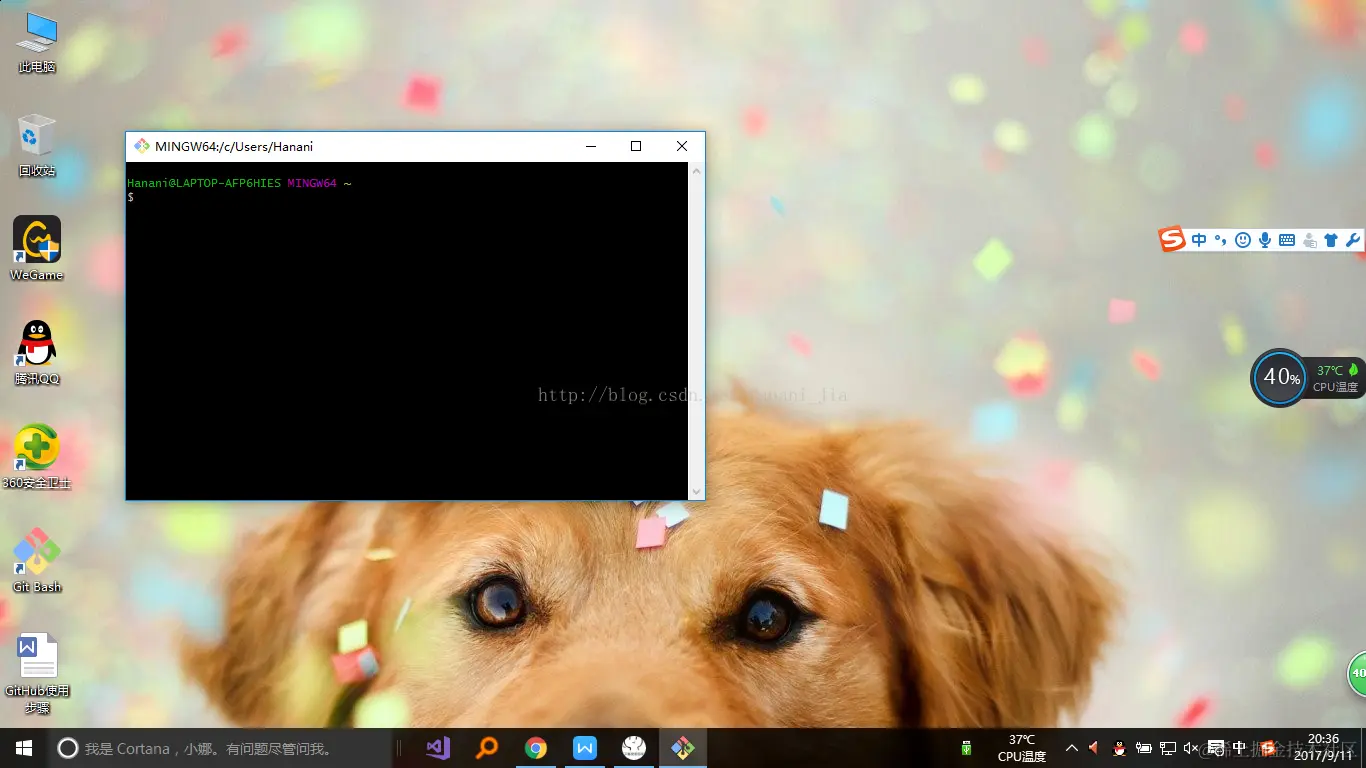
Task: Click the network connection tray icon
Action: pyautogui.click(x=1167, y=748)
